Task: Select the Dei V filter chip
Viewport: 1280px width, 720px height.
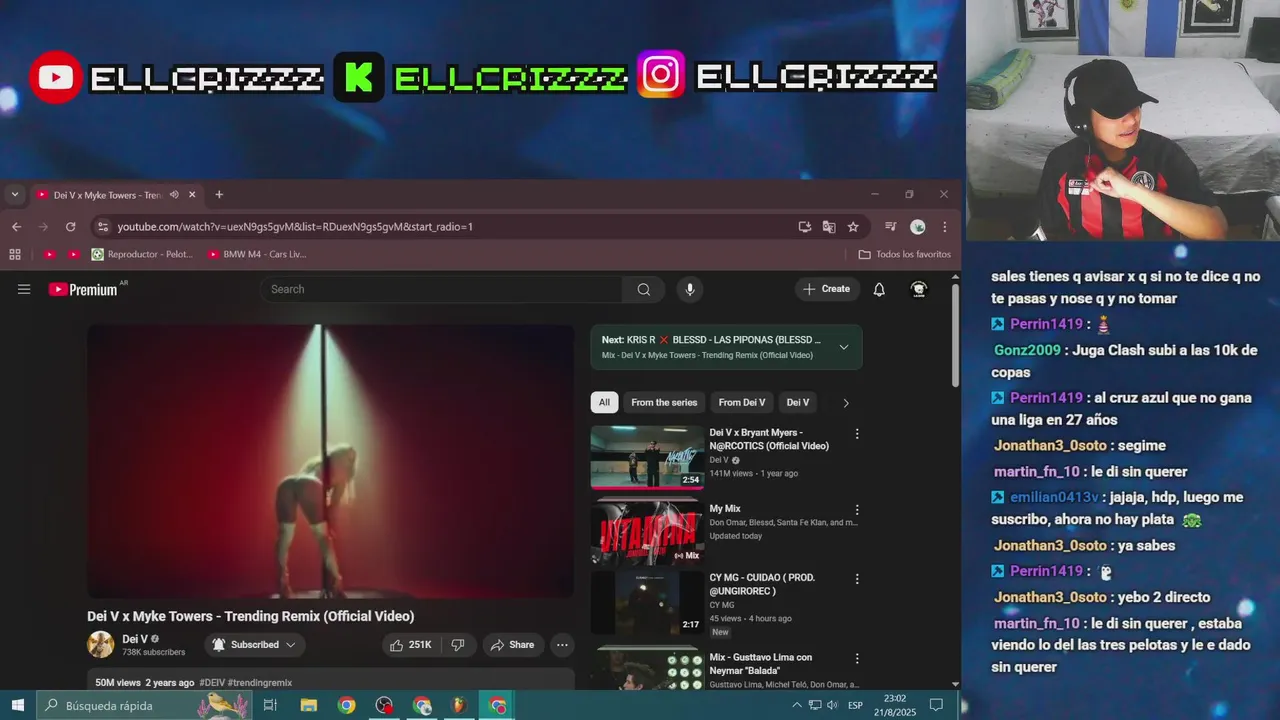Action: click(798, 403)
